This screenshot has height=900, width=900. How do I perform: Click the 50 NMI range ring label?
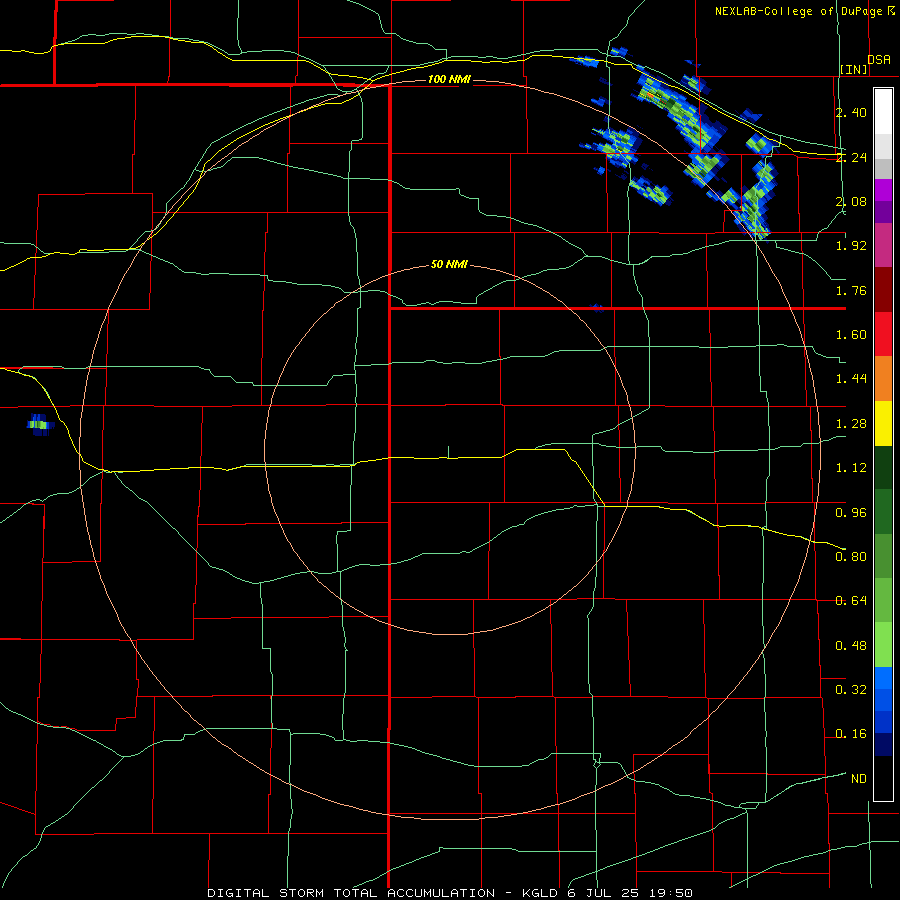click(x=449, y=265)
